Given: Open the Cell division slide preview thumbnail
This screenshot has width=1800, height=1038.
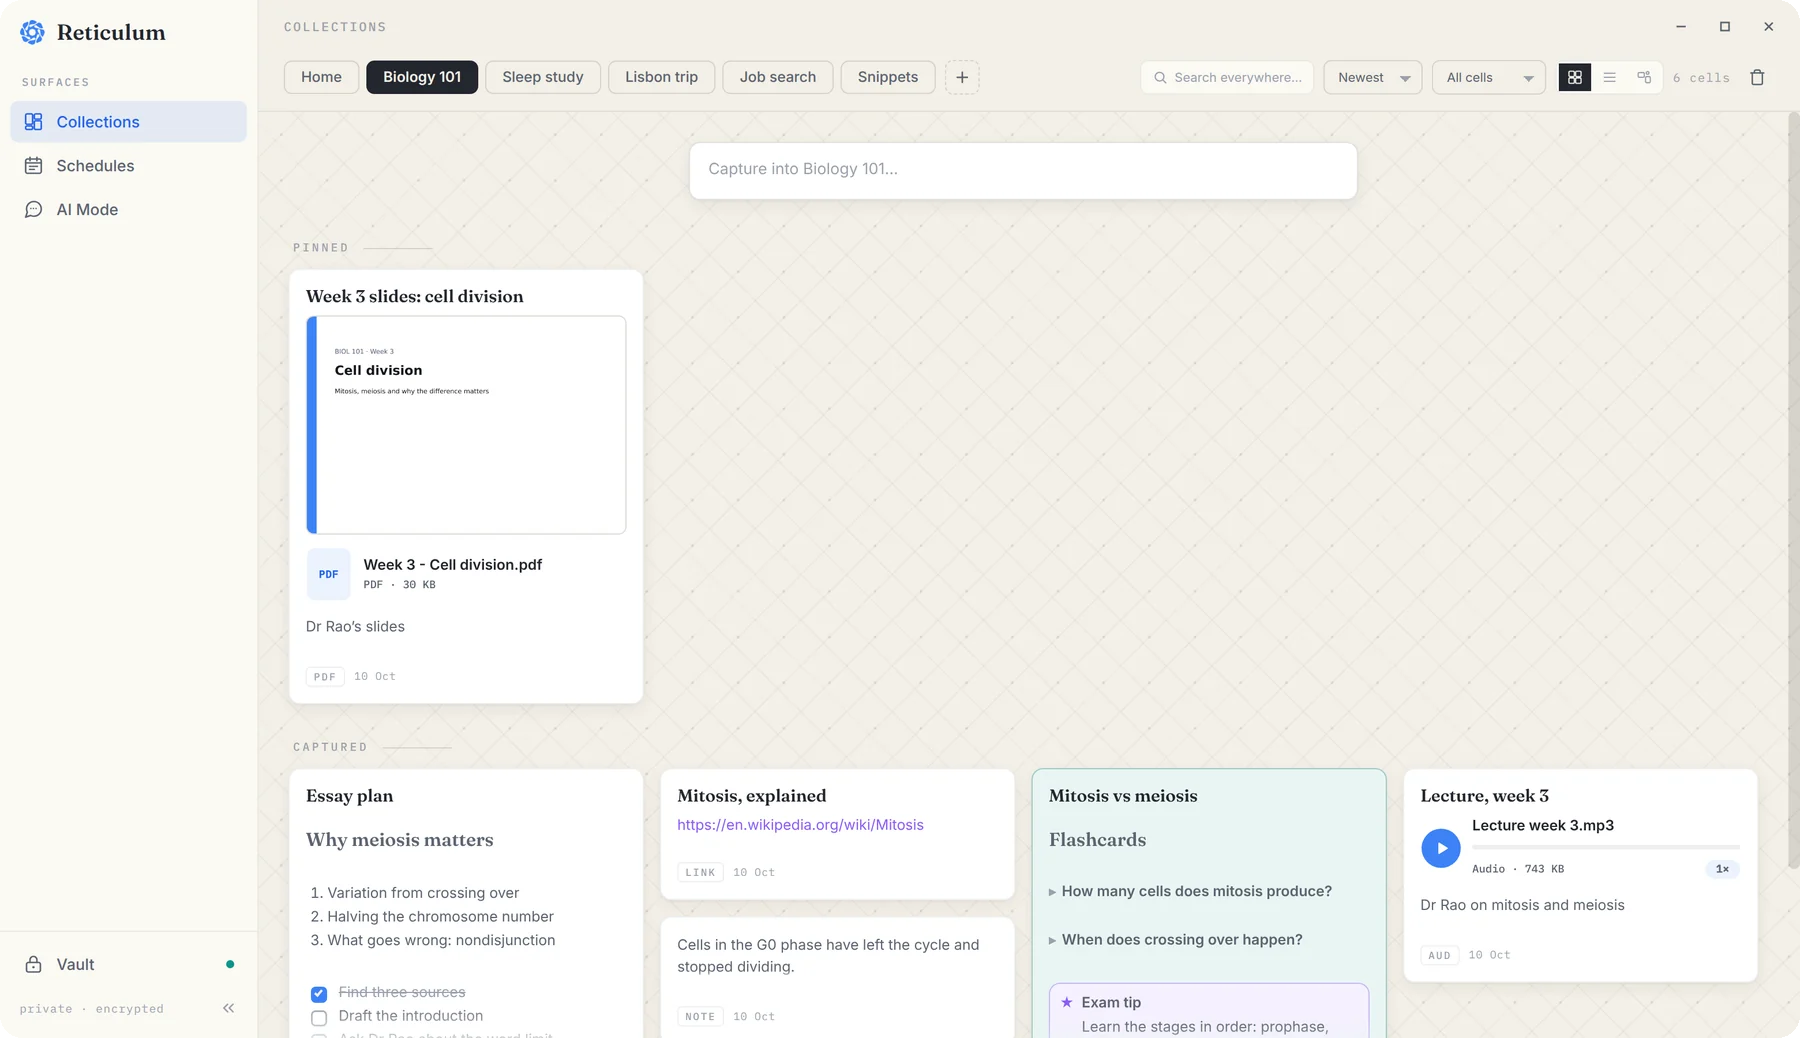Looking at the screenshot, I should tap(466, 425).
